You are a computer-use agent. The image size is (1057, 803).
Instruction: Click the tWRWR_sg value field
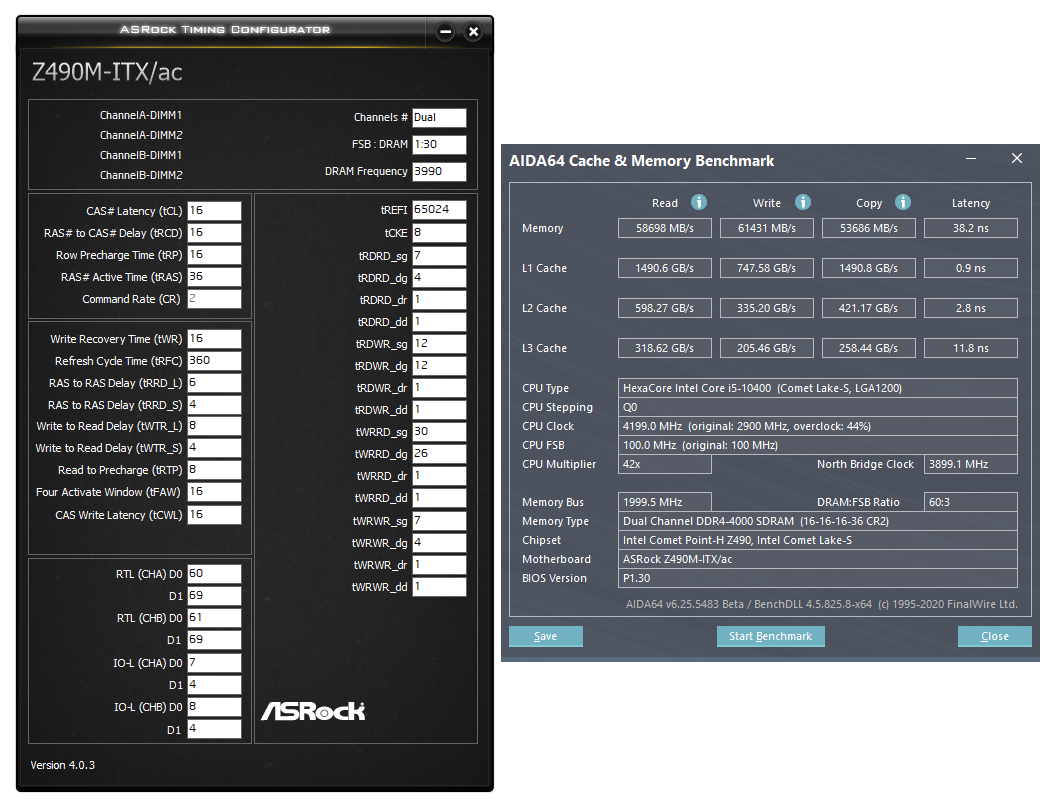point(439,521)
